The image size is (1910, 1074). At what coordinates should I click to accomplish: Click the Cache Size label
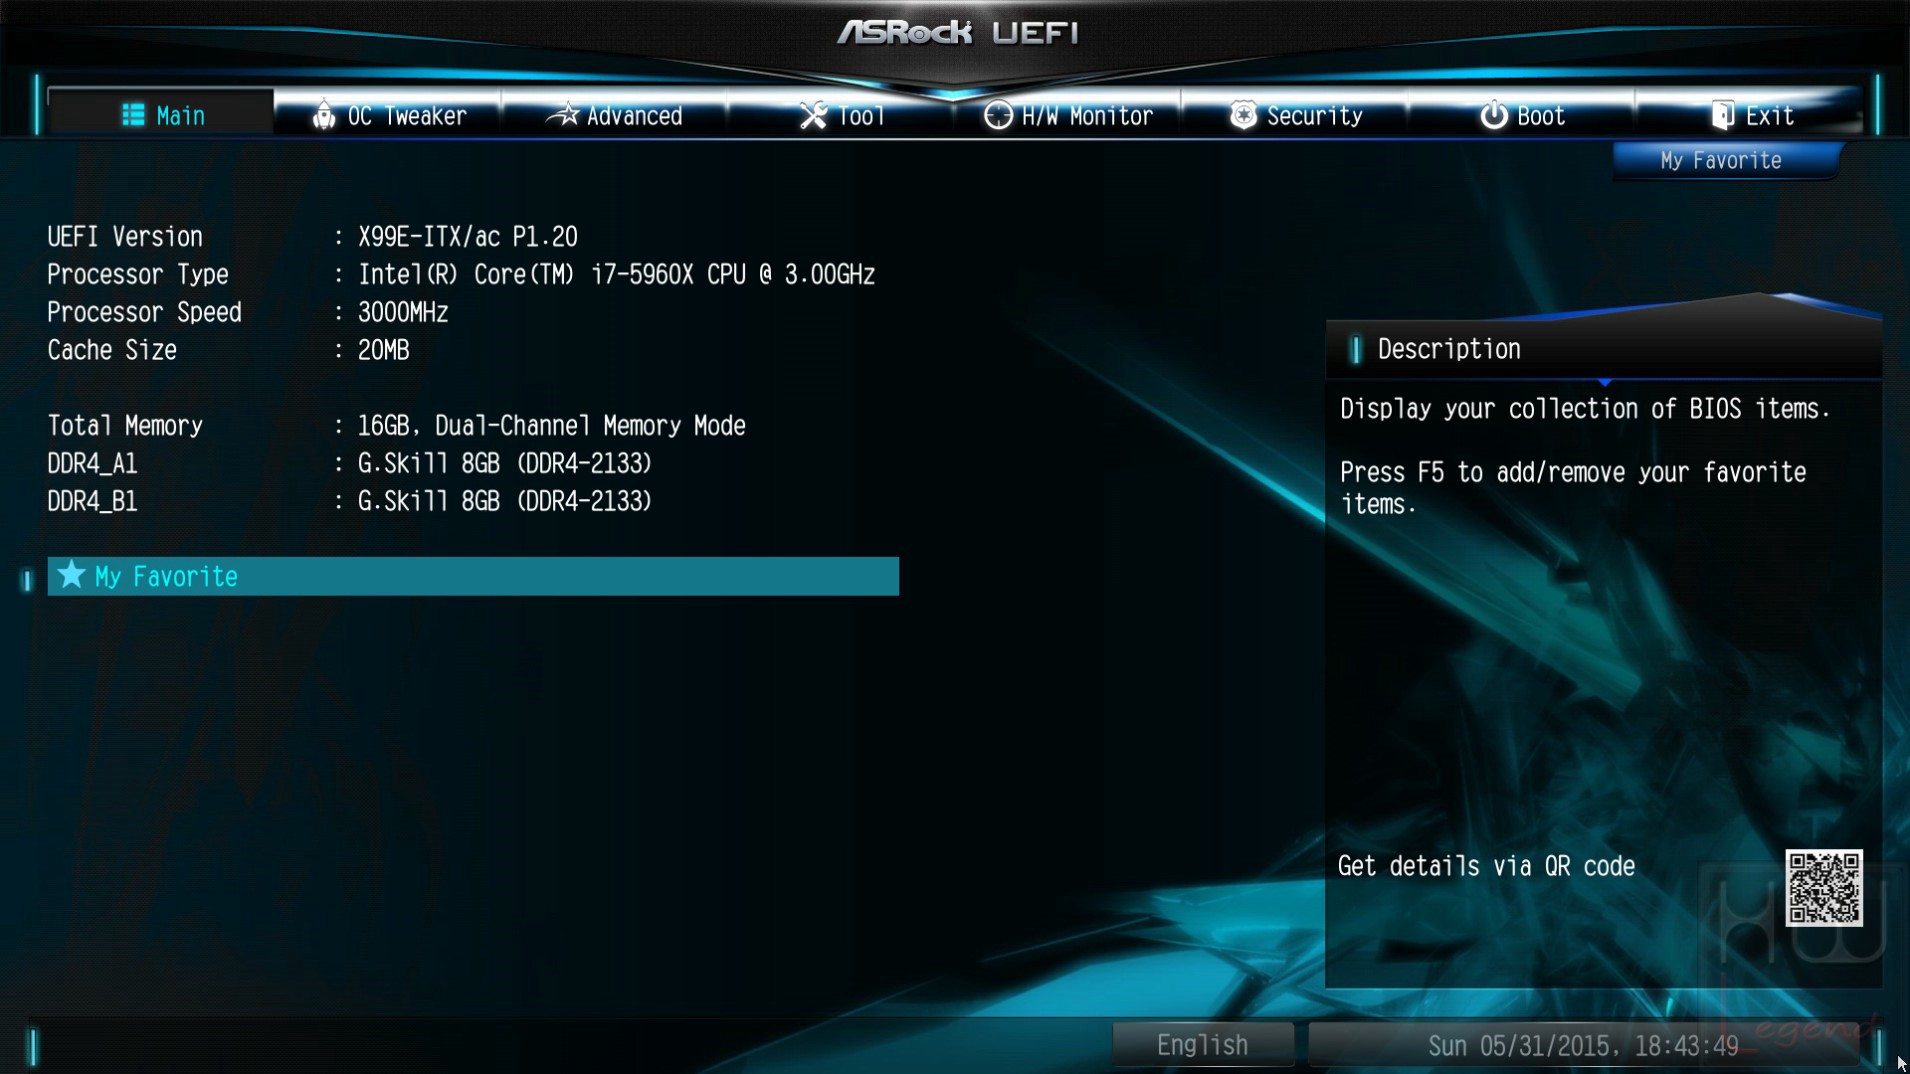coord(112,351)
